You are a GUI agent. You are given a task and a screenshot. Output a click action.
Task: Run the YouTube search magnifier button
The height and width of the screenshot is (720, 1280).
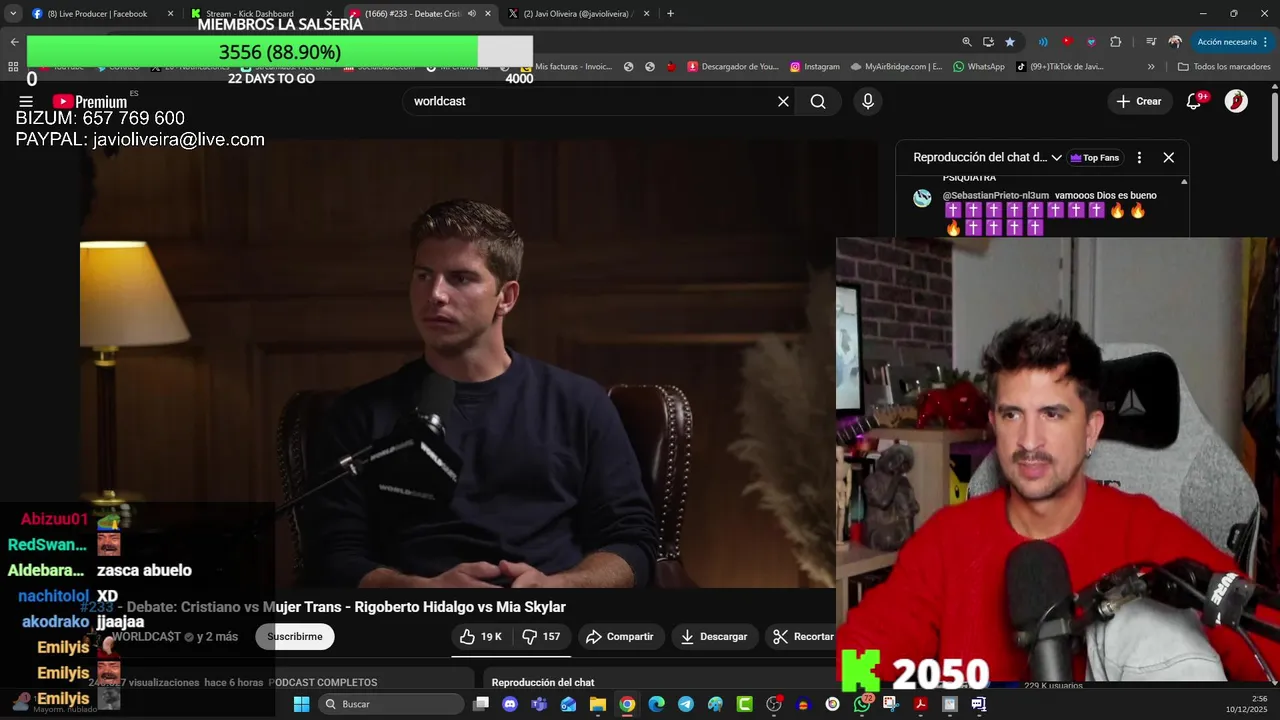[x=818, y=101]
